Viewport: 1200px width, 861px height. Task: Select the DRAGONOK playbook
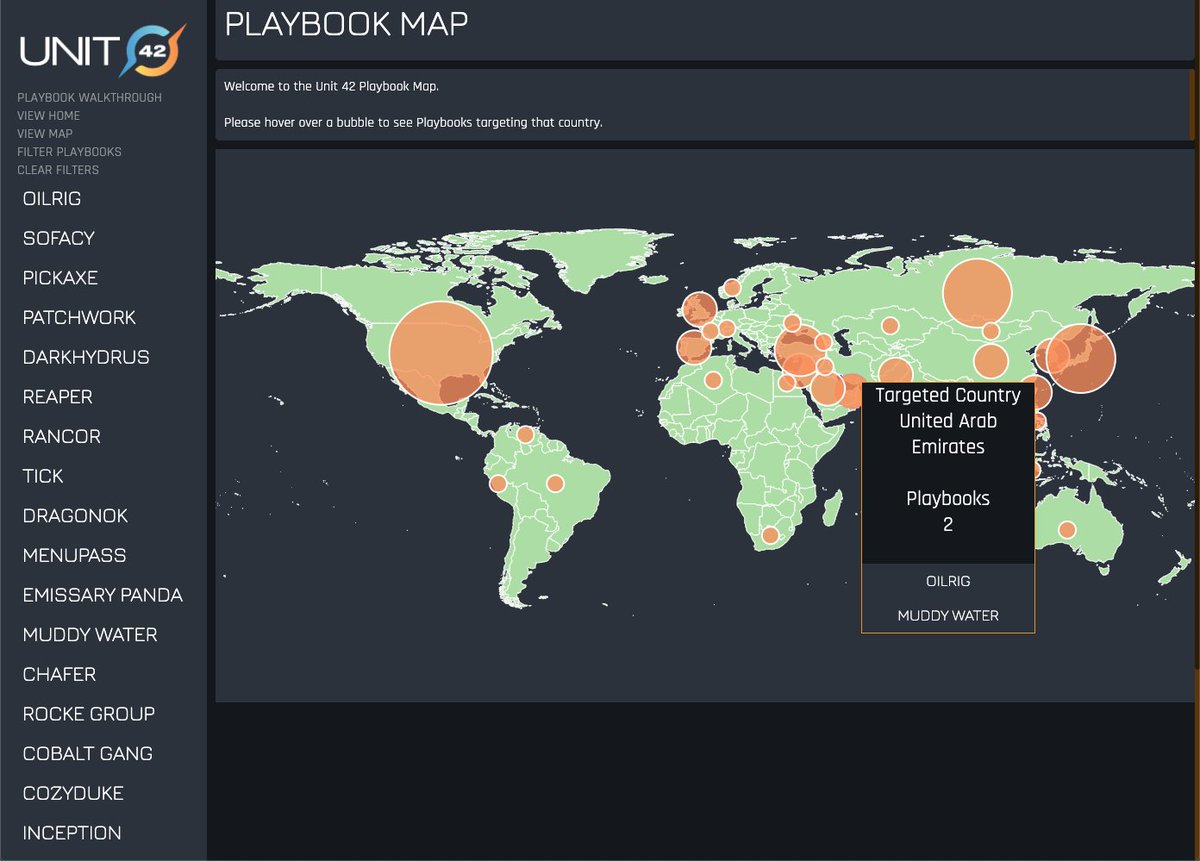point(75,516)
